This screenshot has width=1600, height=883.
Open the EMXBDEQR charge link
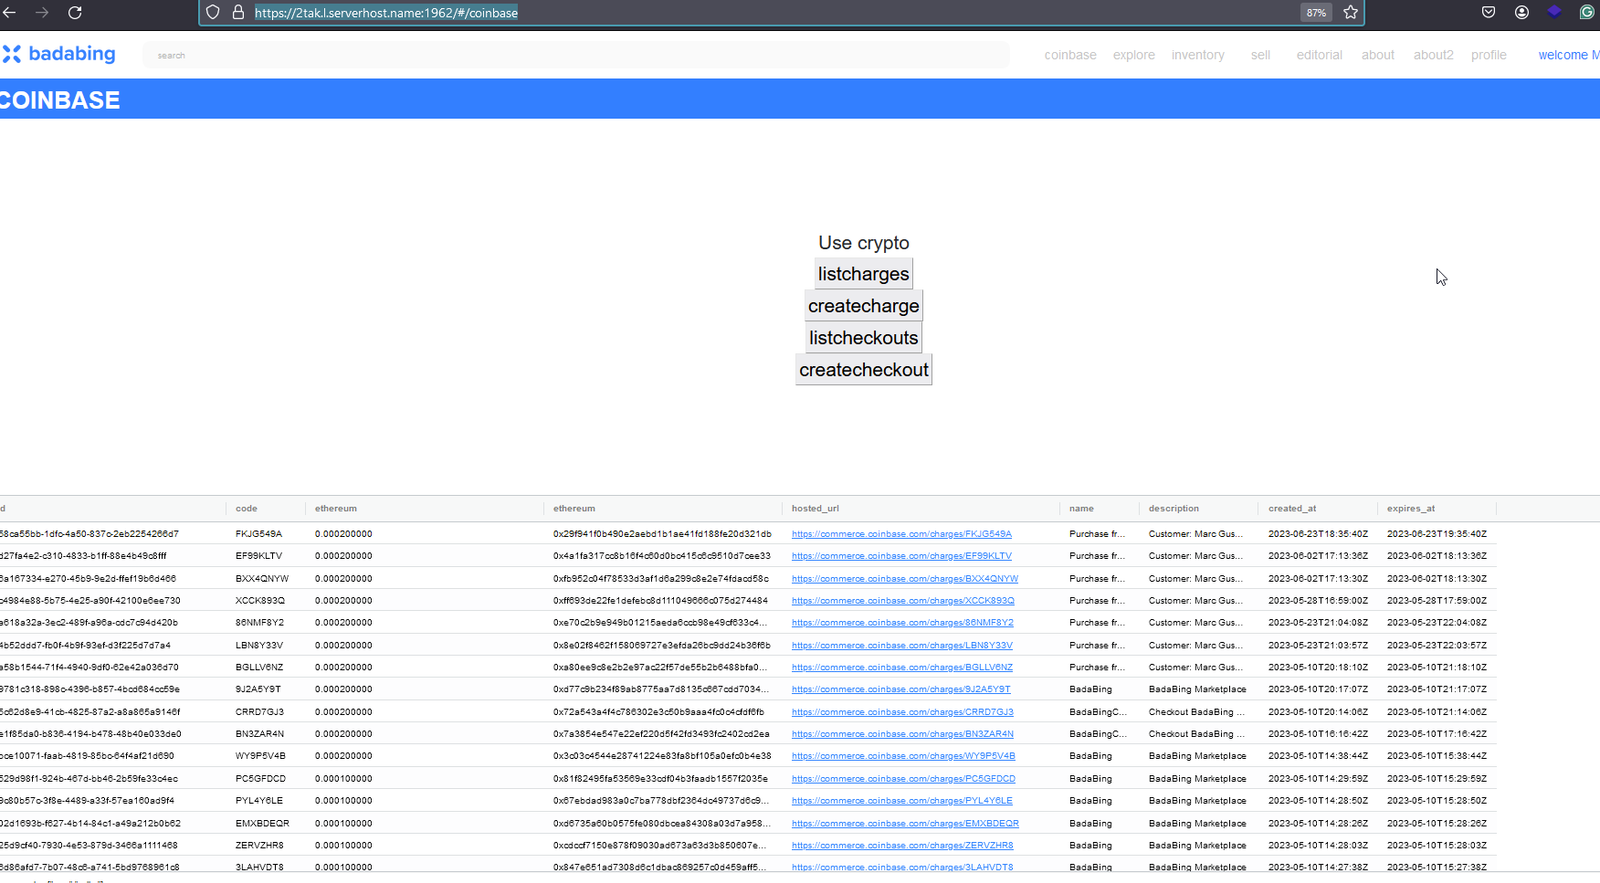point(905,824)
